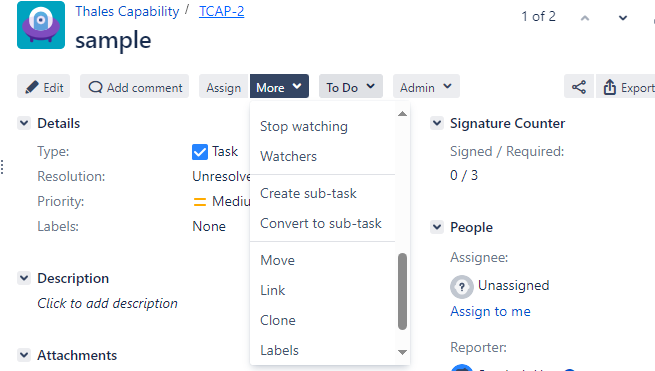Image resolution: width=655 pixels, height=371 pixels.
Task: Click the Export button
Action: [x=626, y=87]
